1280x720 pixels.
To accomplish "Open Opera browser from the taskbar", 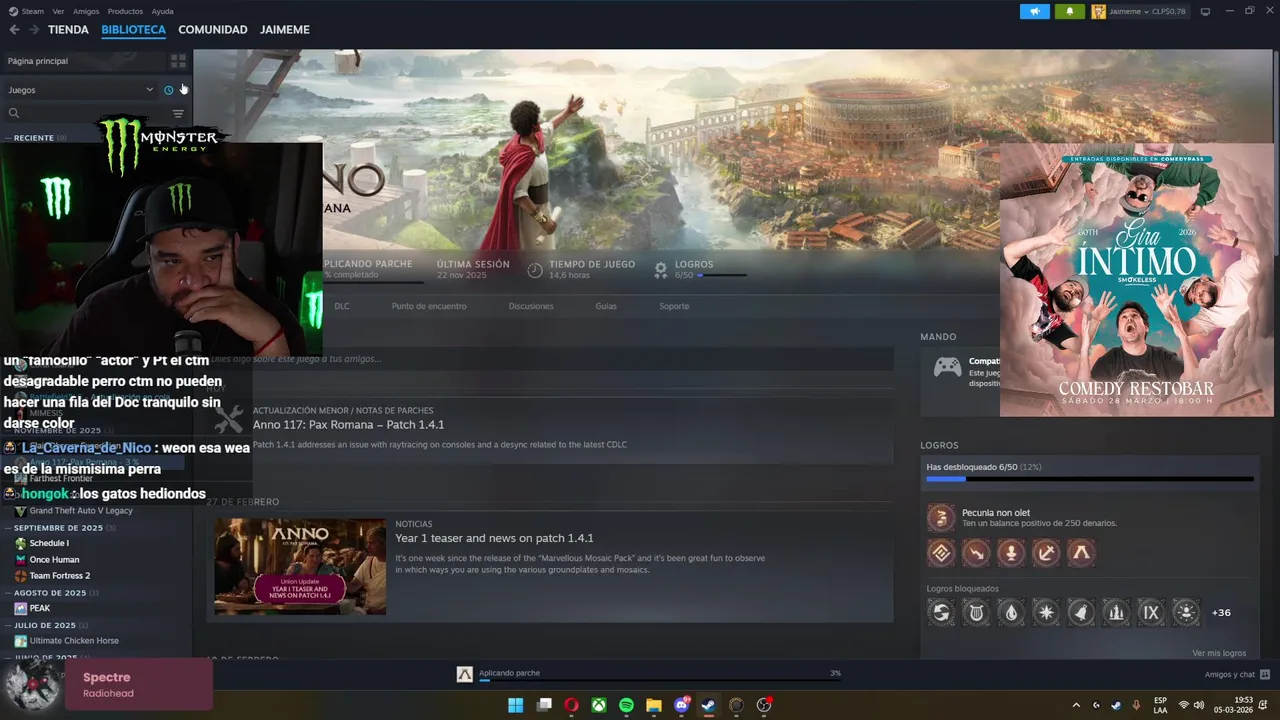I will [x=571, y=705].
